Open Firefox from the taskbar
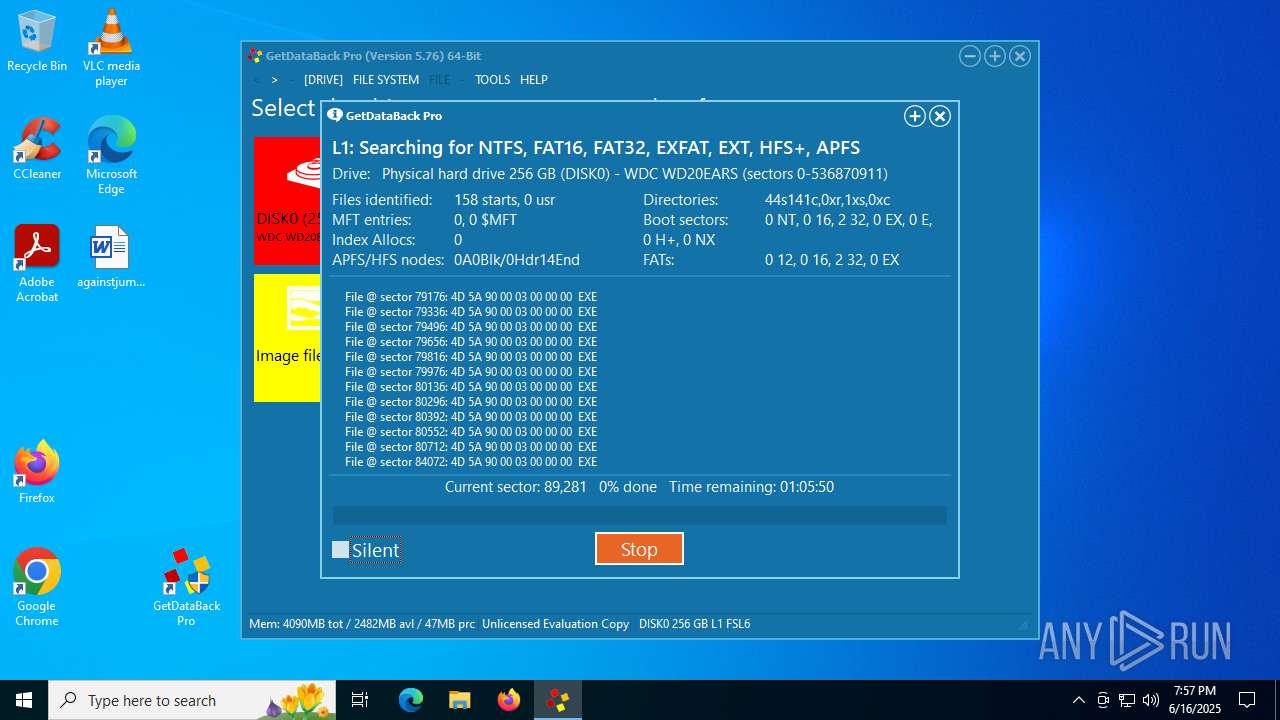The image size is (1280, 720). coord(508,700)
